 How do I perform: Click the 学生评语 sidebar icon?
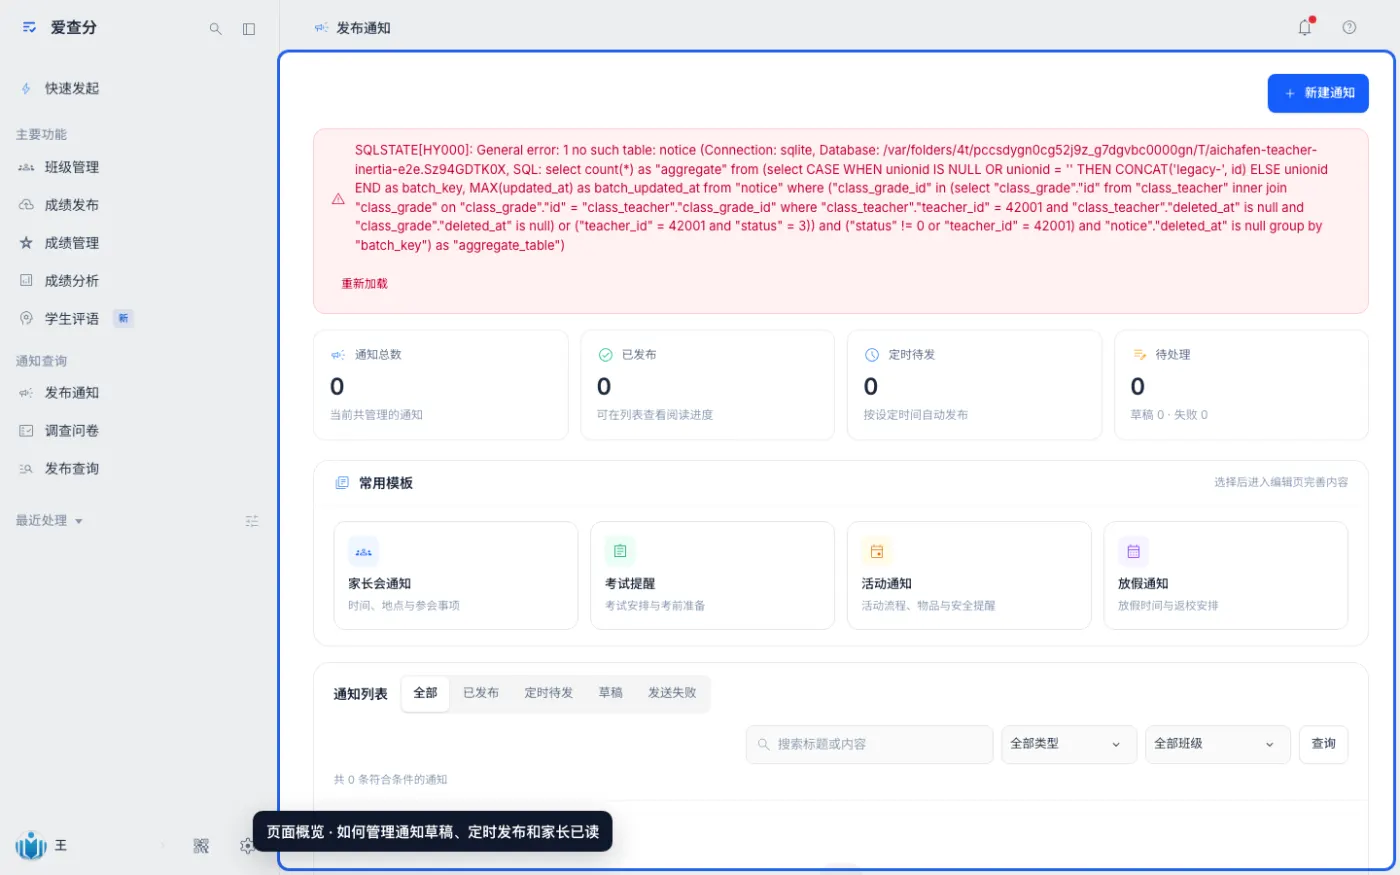(26, 319)
